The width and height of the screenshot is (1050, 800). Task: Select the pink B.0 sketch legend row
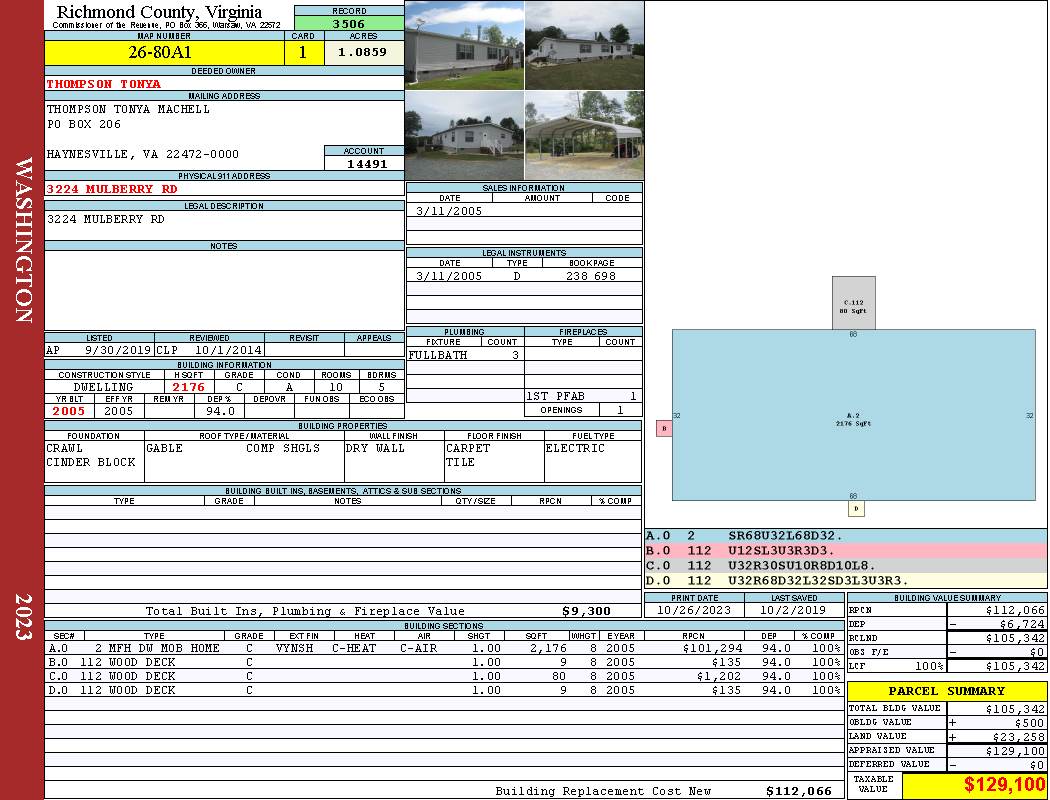(845, 551)
